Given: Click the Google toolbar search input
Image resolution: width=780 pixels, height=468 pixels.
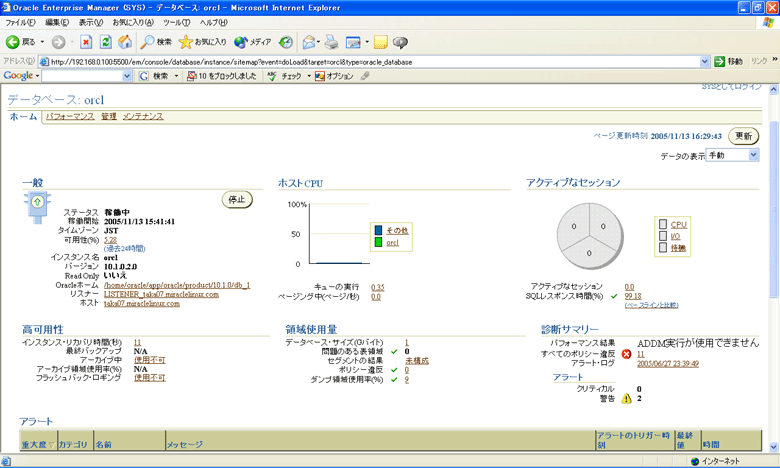Looking at the screenshot, I should point(82,76).
